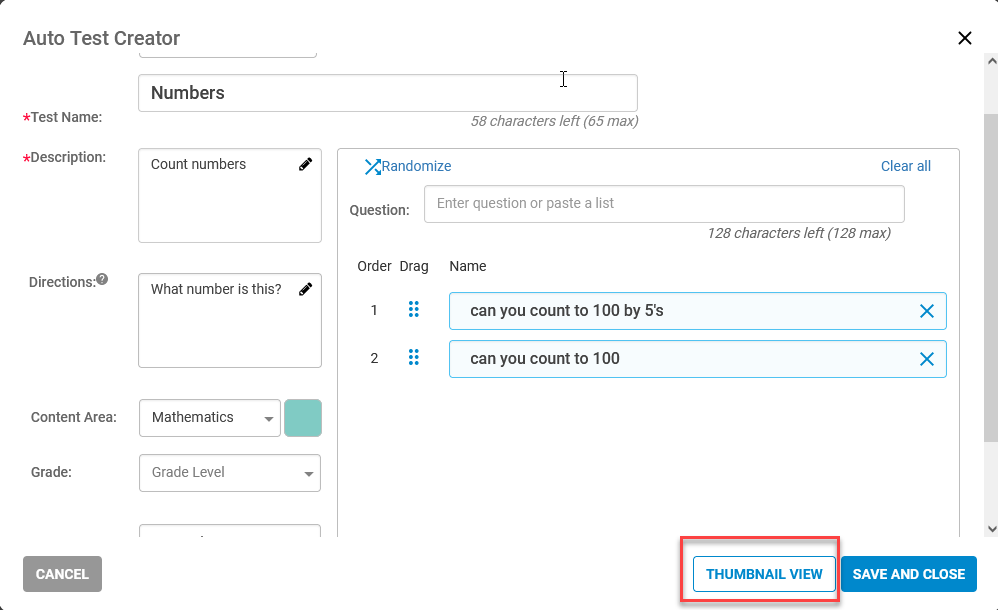This screenshot has width=998, height=610.
Task: Close the Auto Test Creator dialog
Action: [x=965, y=38]
